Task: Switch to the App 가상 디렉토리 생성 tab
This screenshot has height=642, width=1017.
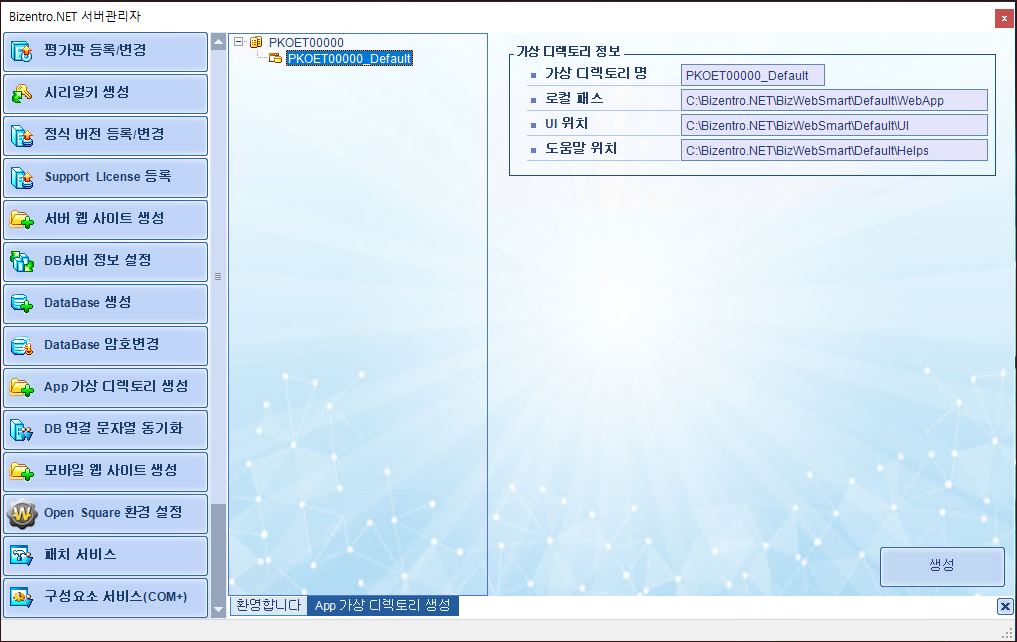Action: pos(382,606)
